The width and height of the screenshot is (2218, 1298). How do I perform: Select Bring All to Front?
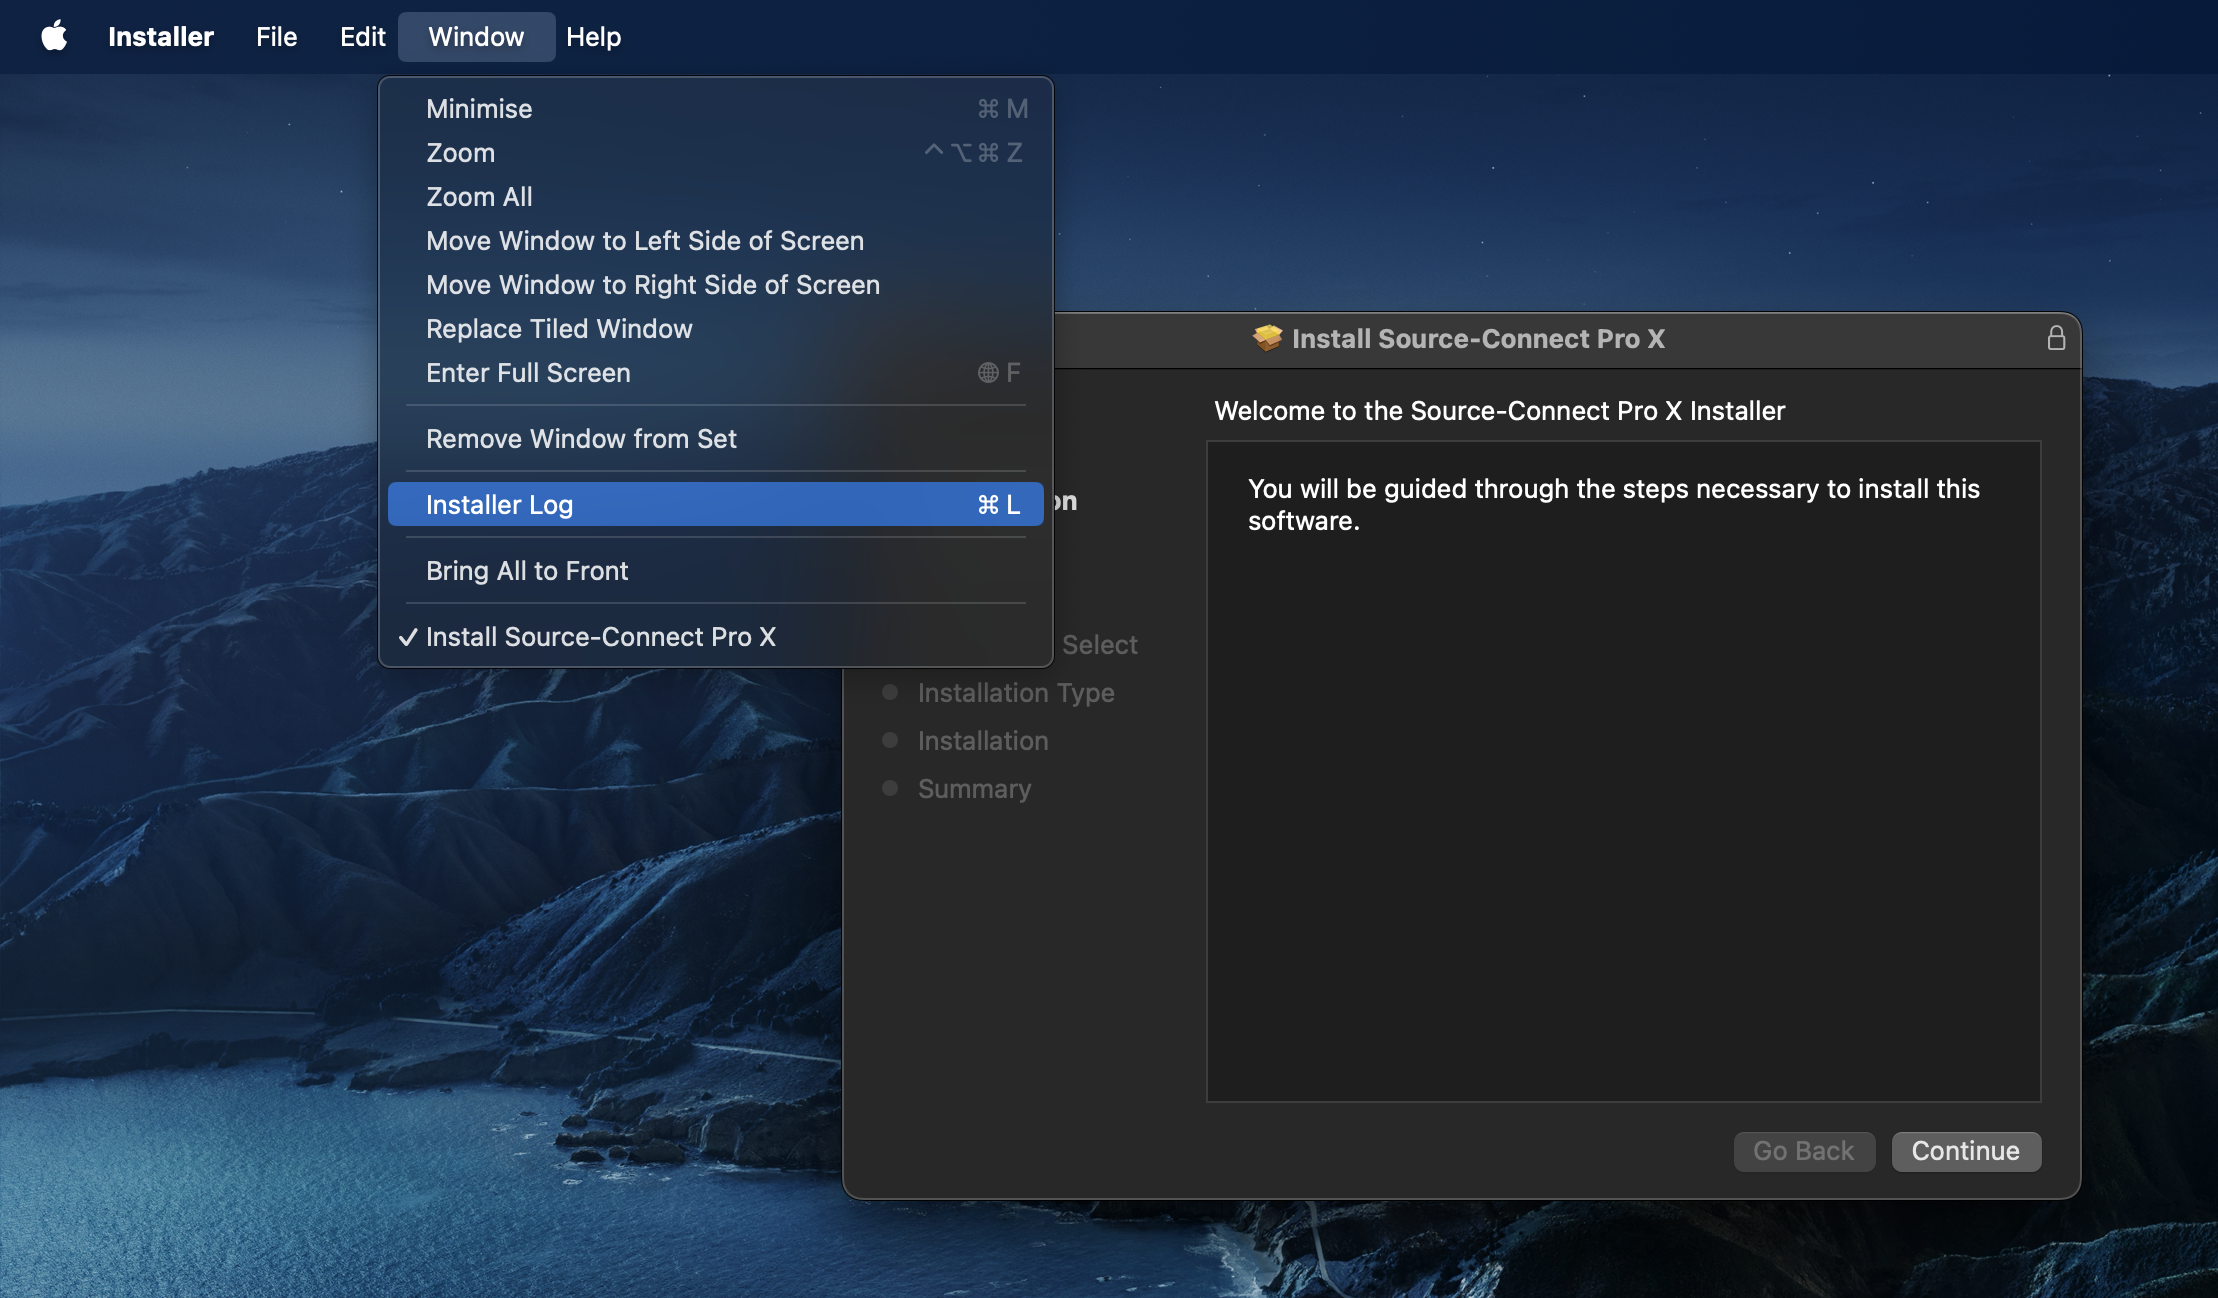pyautogui.click(x=715, y=570)
